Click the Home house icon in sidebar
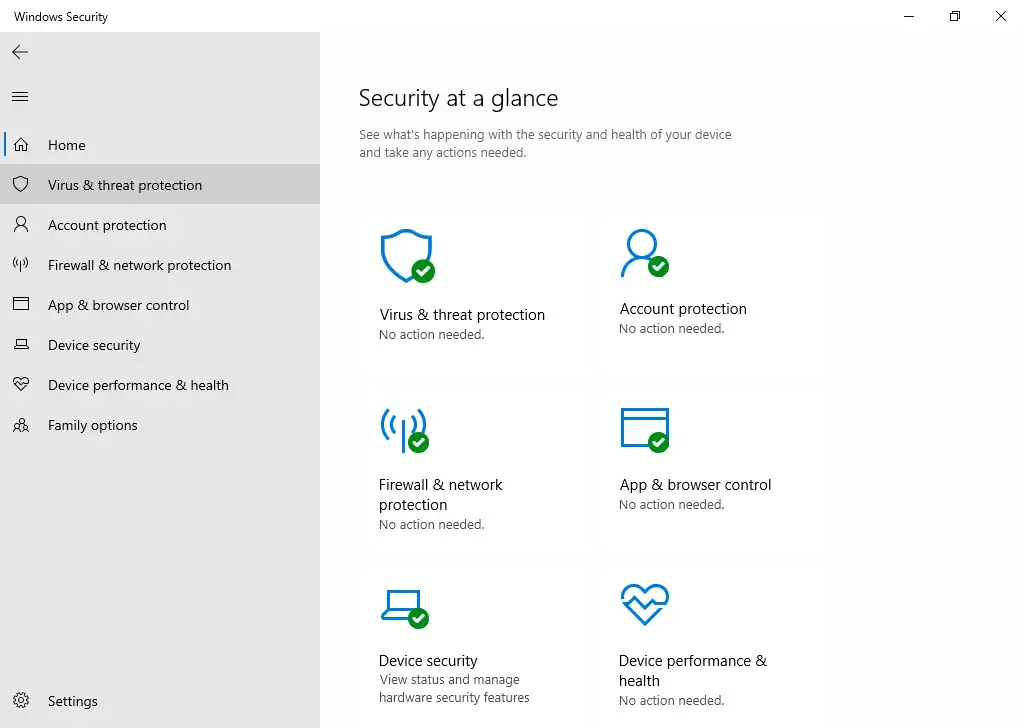The image size is (1024, 728). 20,145
